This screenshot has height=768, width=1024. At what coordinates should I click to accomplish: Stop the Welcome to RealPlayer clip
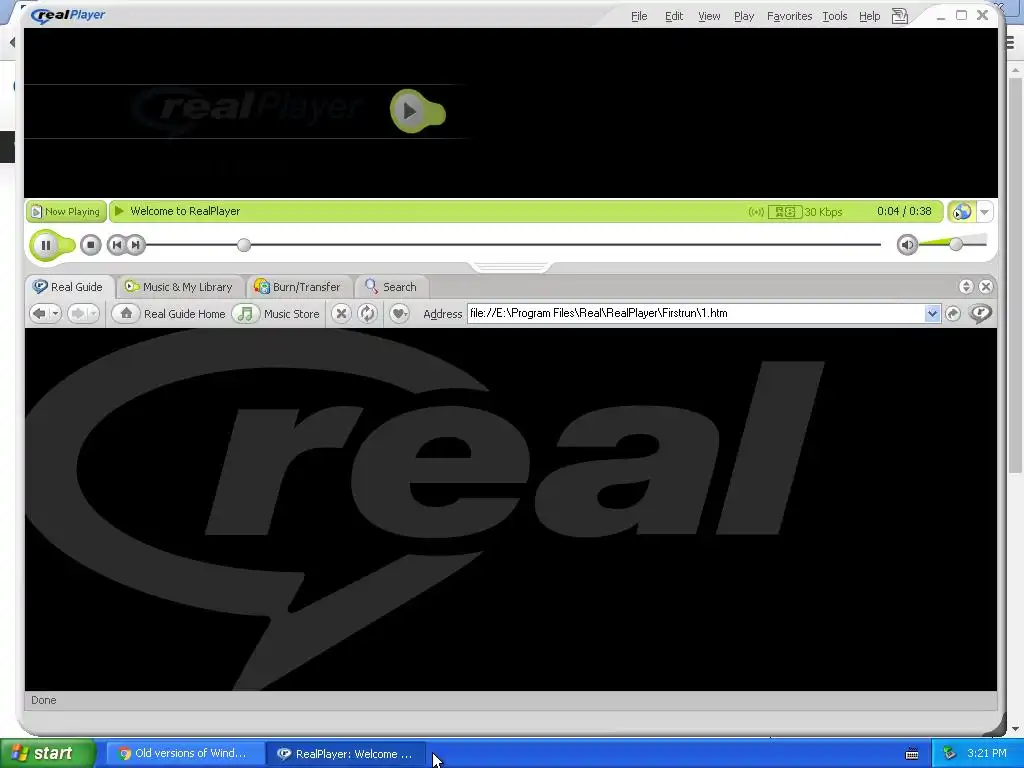pos(91,245)
